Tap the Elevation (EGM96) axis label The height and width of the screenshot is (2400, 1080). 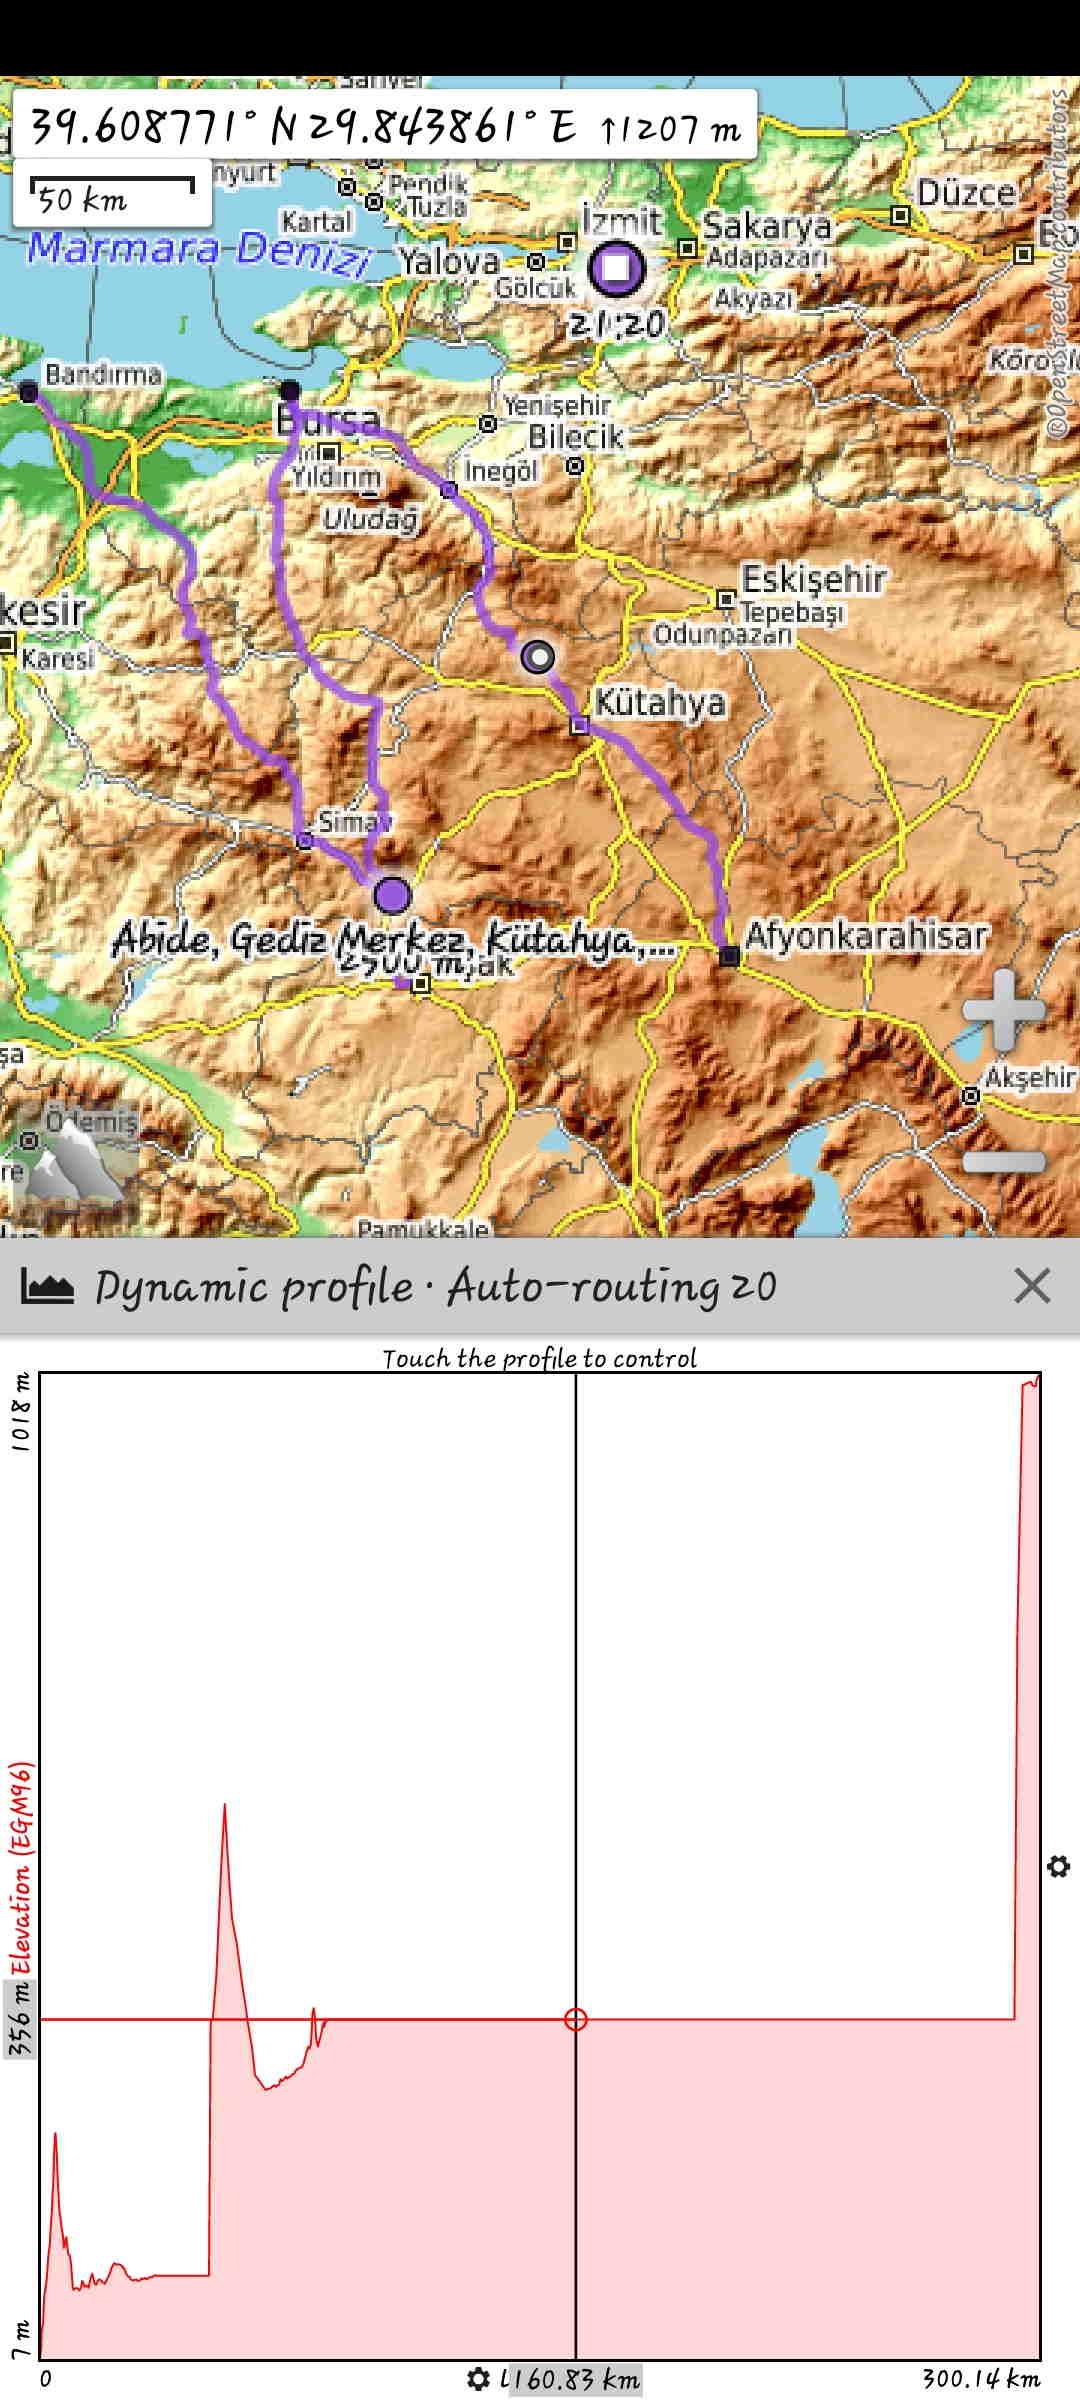[x=20, y=1866]
